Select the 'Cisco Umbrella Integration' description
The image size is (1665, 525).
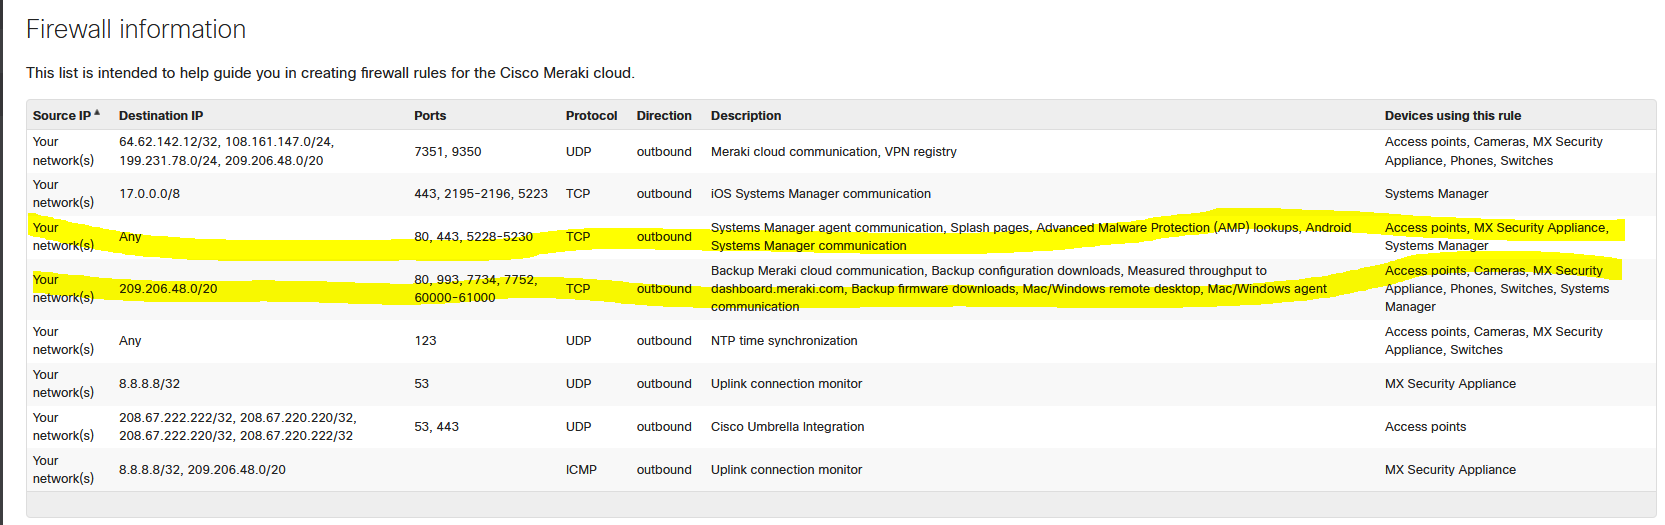(787, 427)
